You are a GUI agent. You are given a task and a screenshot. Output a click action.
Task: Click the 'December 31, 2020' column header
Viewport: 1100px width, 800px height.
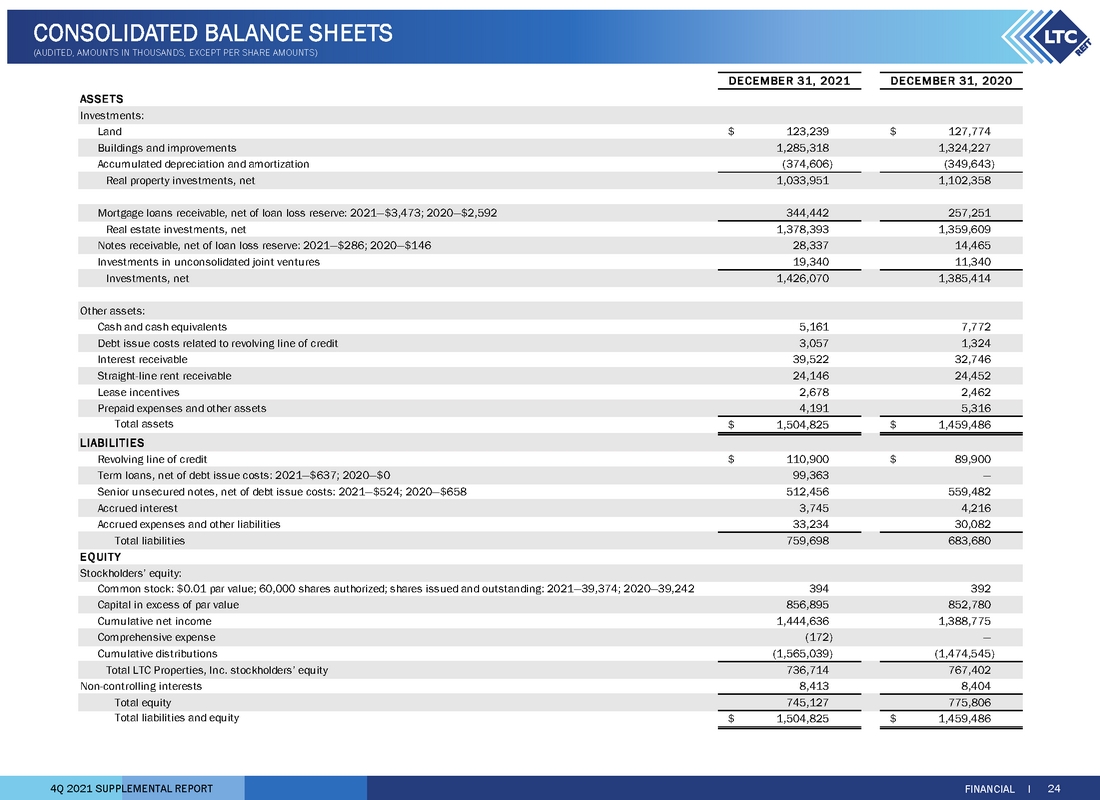click(x=951, y=81)
